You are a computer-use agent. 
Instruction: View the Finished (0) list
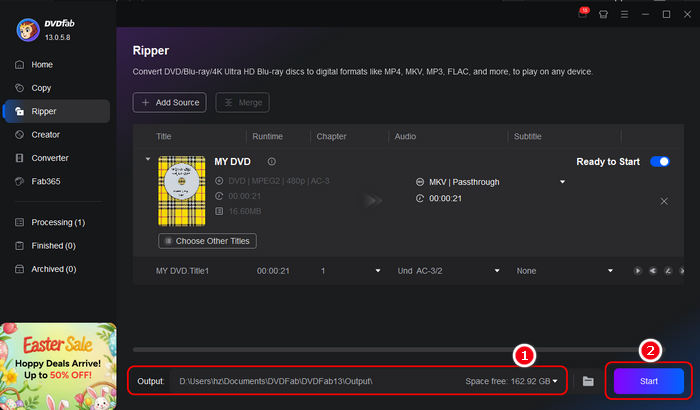coord(56,245)
